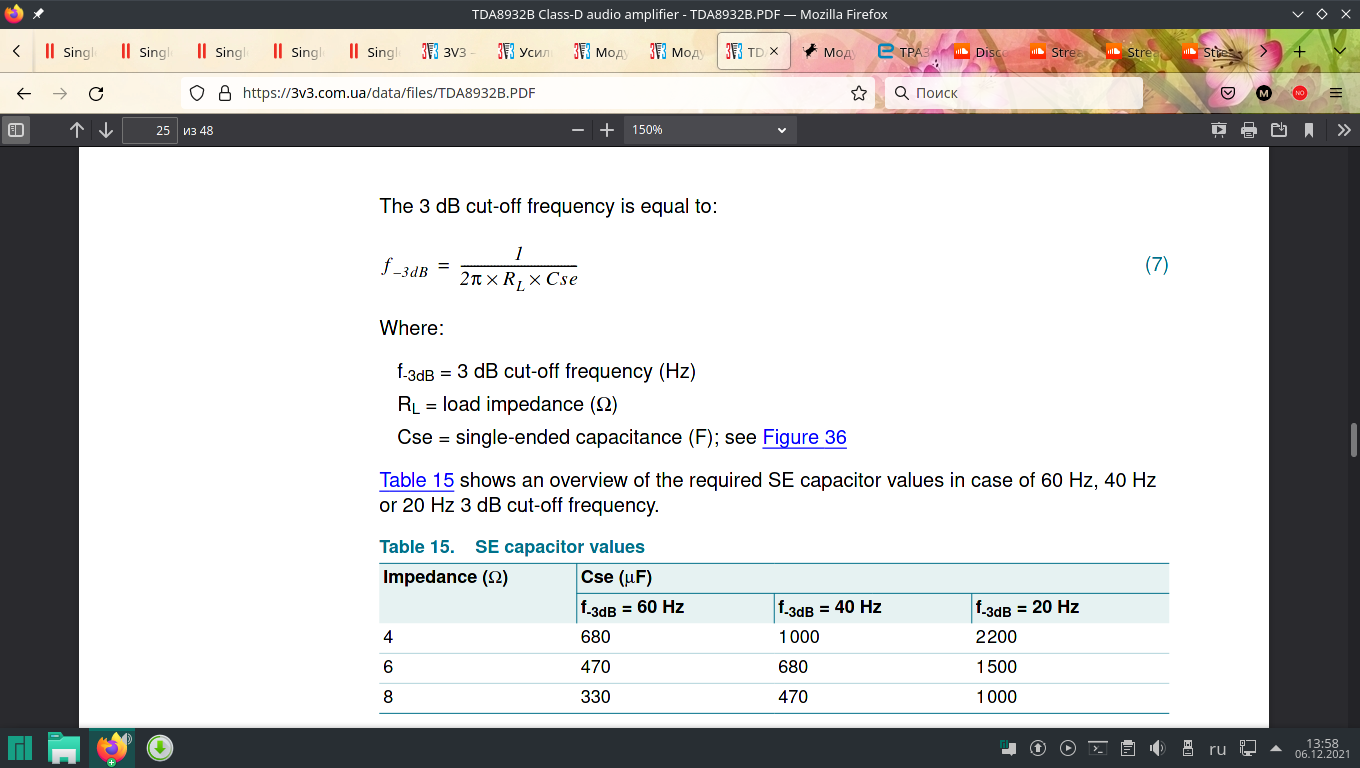Bookmark this page with the star

(858, 93)
